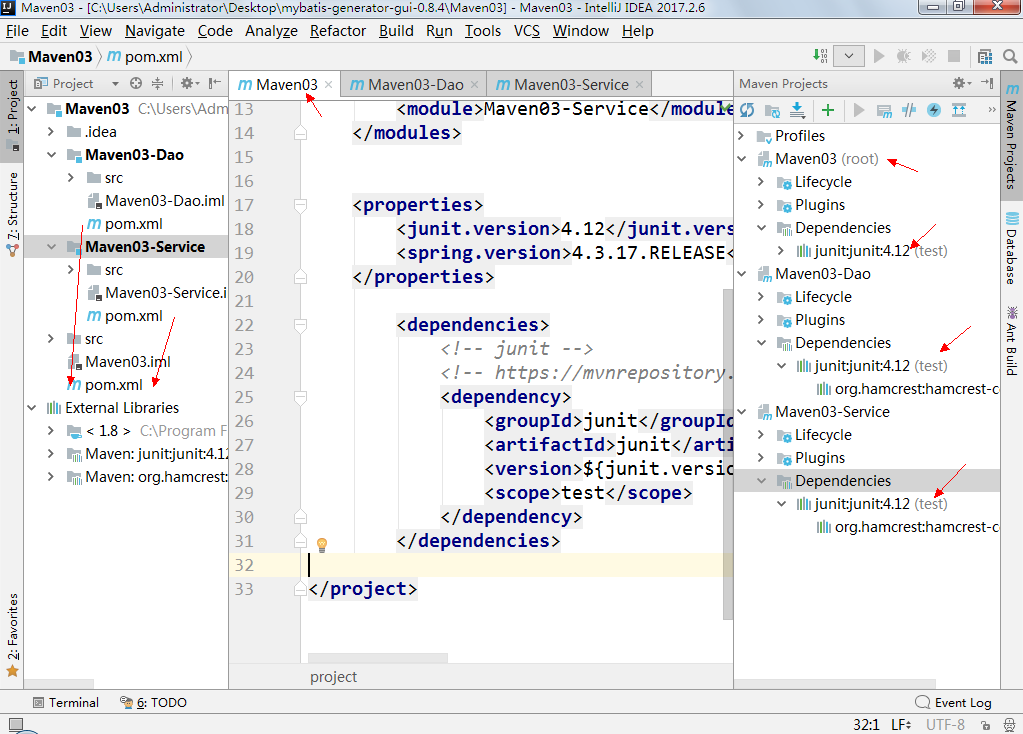The width and height of the screenshot is (1023, 734).
Task: Click the Stop square icon
Action: (954, 56)
